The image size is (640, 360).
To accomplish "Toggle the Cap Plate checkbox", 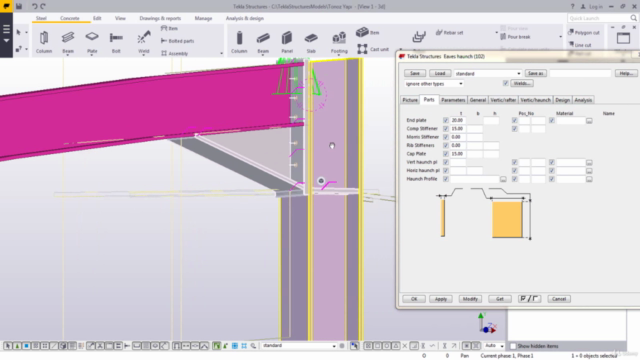I will 446,154.
